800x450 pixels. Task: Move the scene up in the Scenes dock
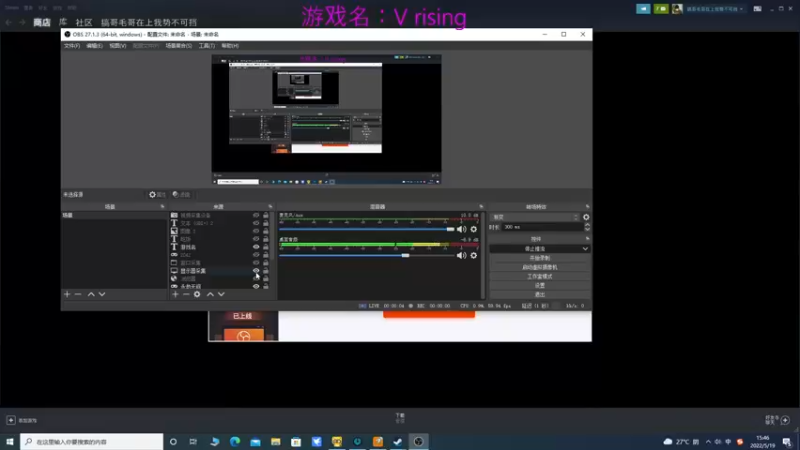click(x=91, y=294)
